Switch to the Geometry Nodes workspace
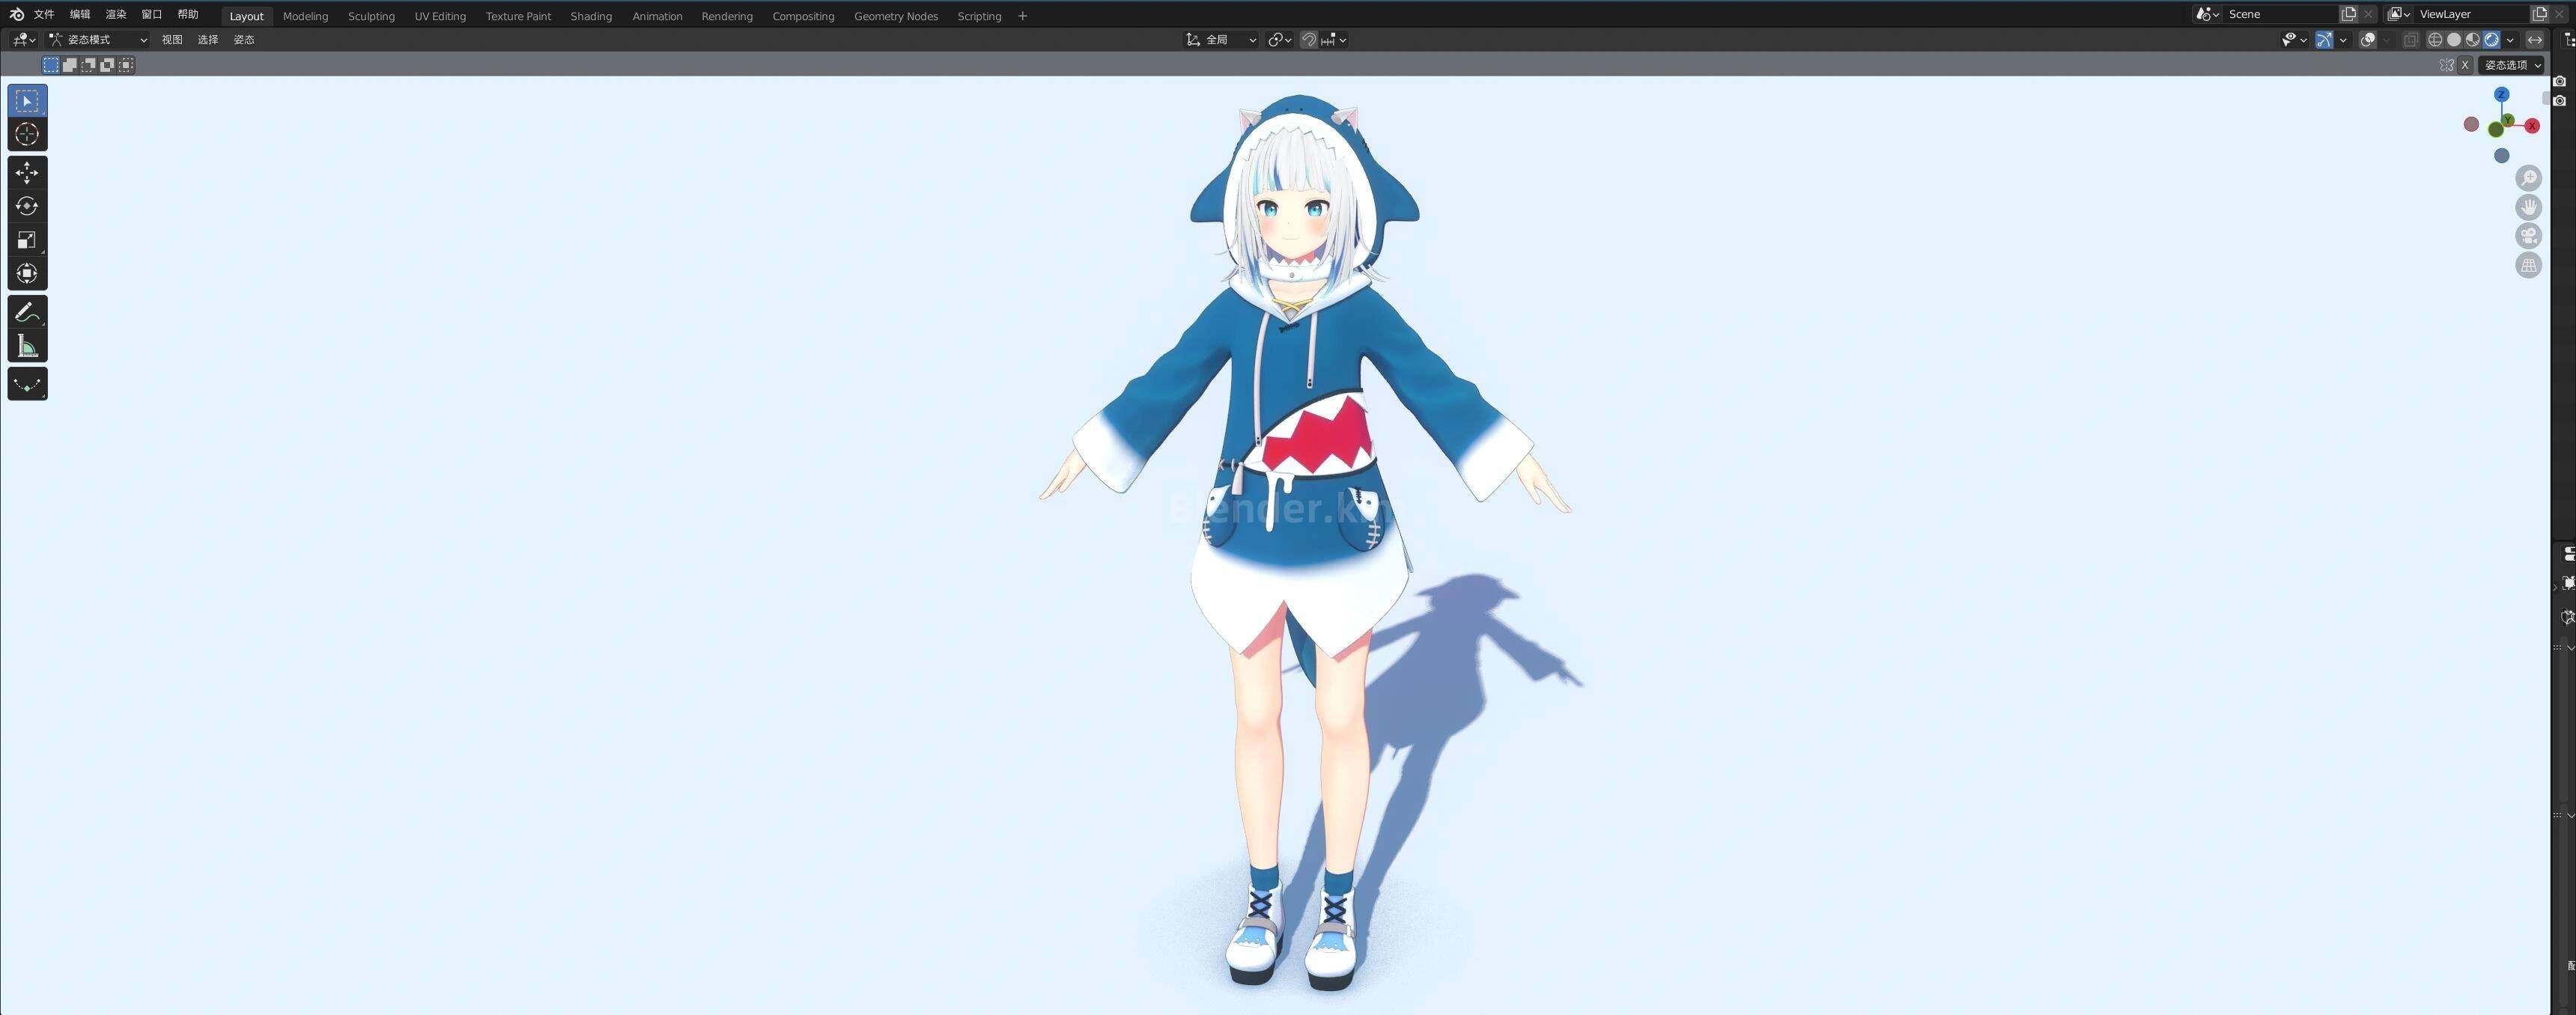The width and height of the screenshot is (2576, 1015). (x=895, y=16)
